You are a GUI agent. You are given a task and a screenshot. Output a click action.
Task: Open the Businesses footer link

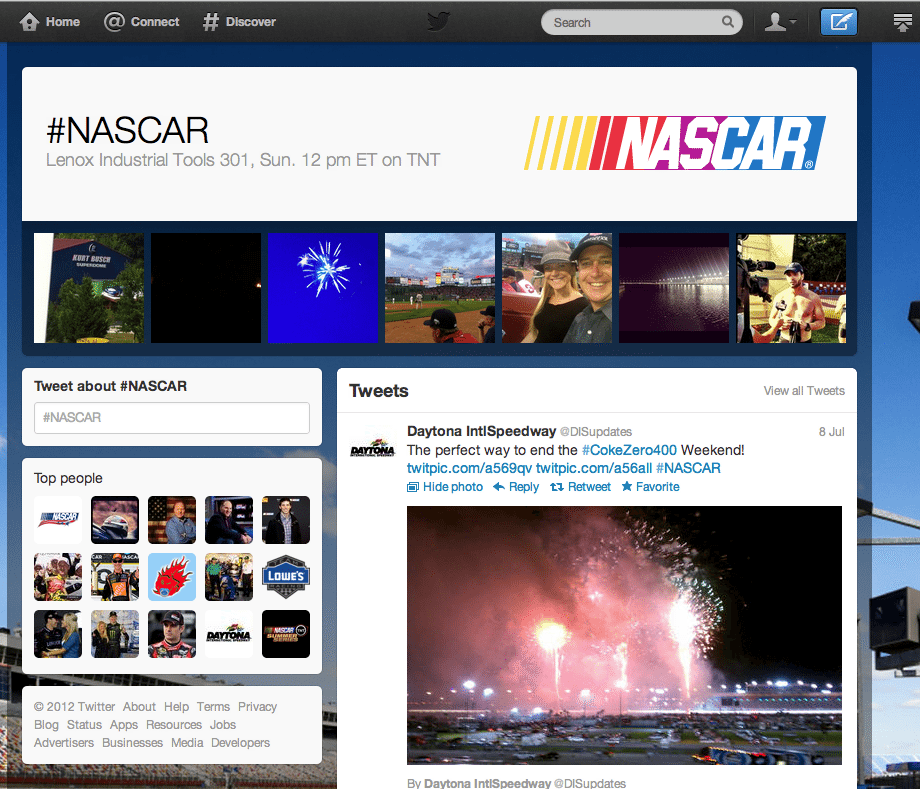[x=133, y=743]
